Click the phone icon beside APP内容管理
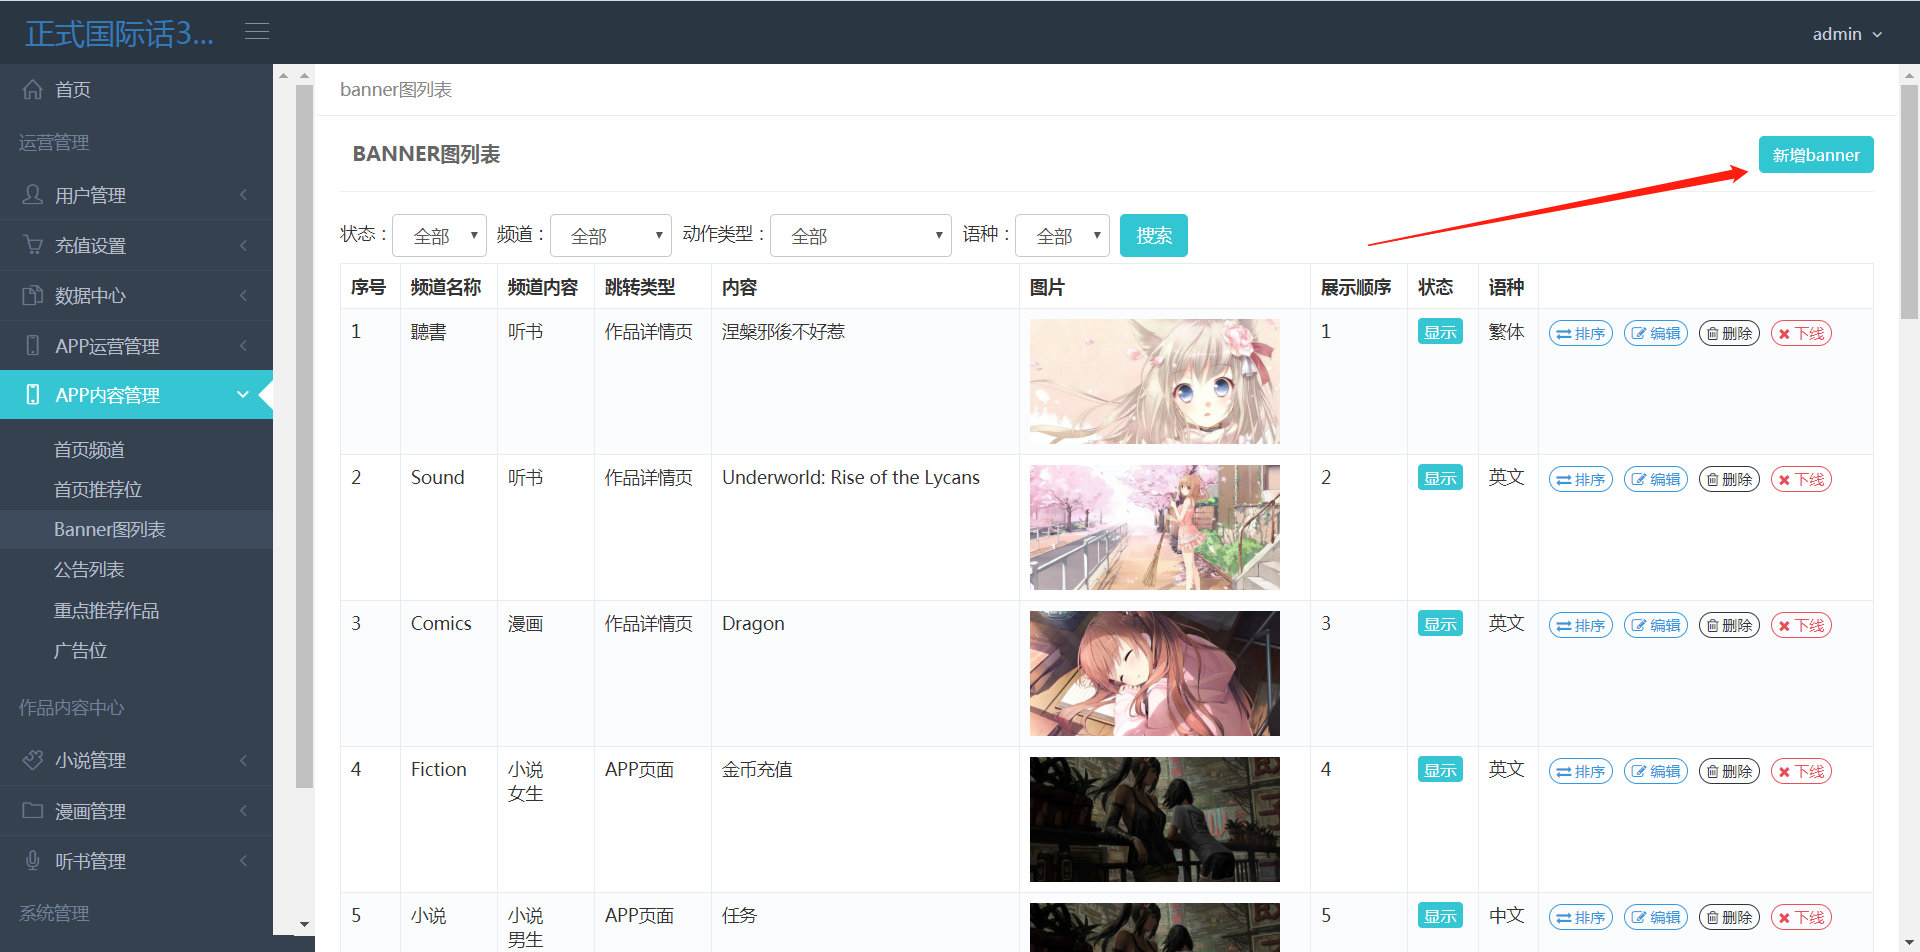The height and width of the screenshot is (952, 1920). (x=33, y=395)
